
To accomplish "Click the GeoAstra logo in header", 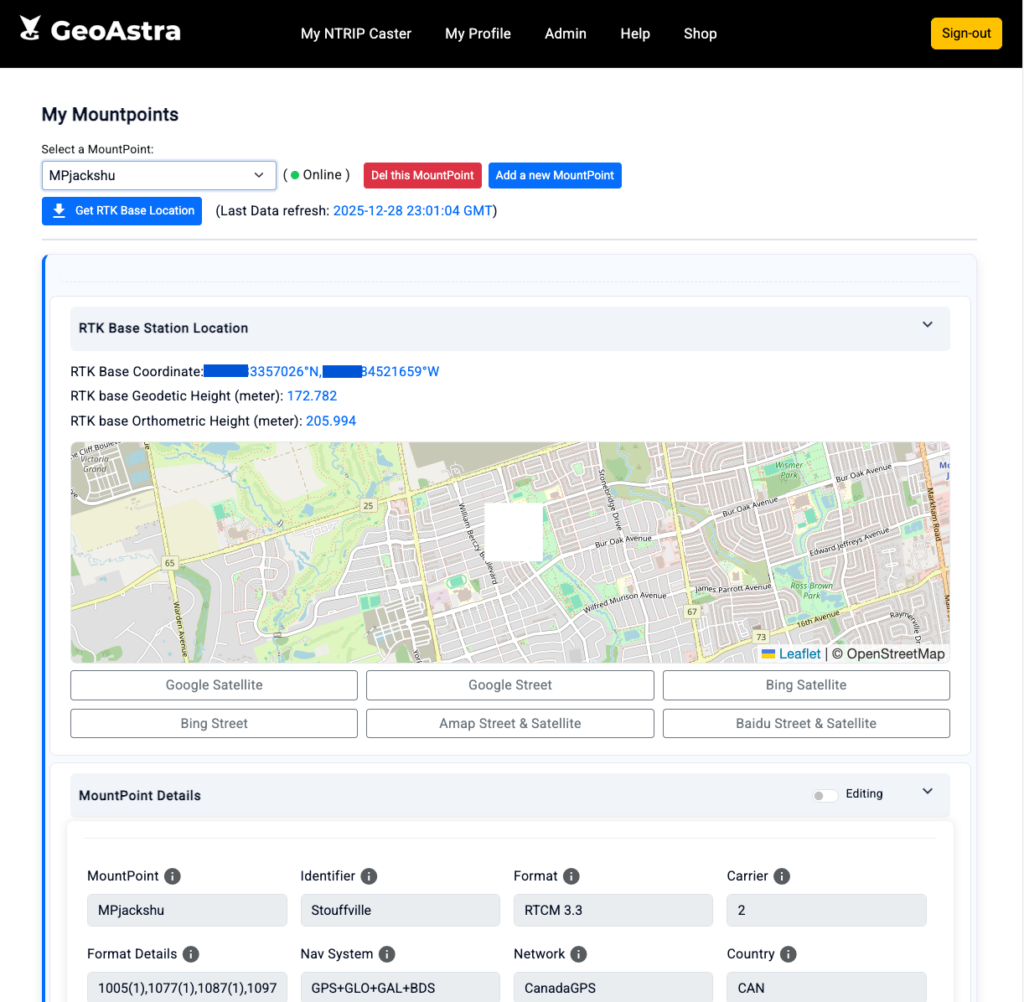I will tap(100, 31).
